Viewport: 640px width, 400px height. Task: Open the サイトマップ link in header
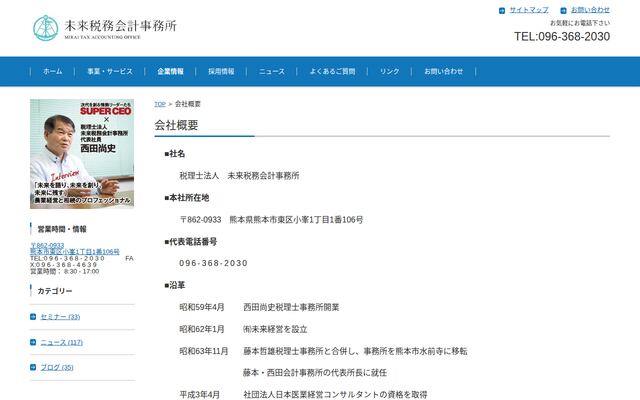[529, 10]
